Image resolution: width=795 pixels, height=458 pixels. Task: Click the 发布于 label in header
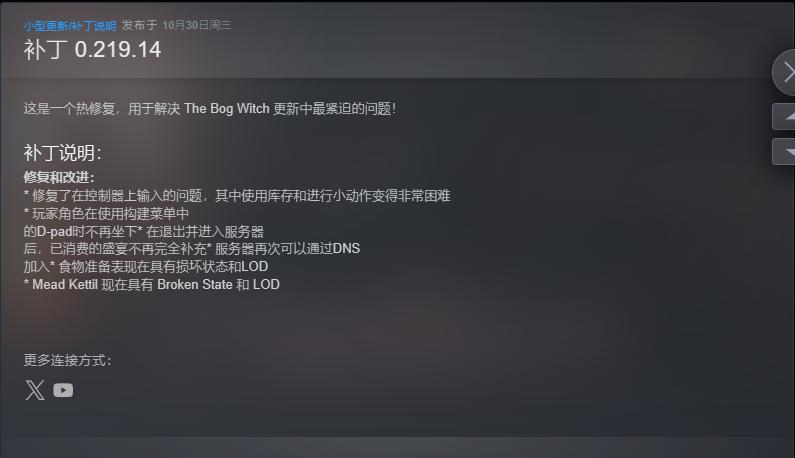[x=139, y=25]
